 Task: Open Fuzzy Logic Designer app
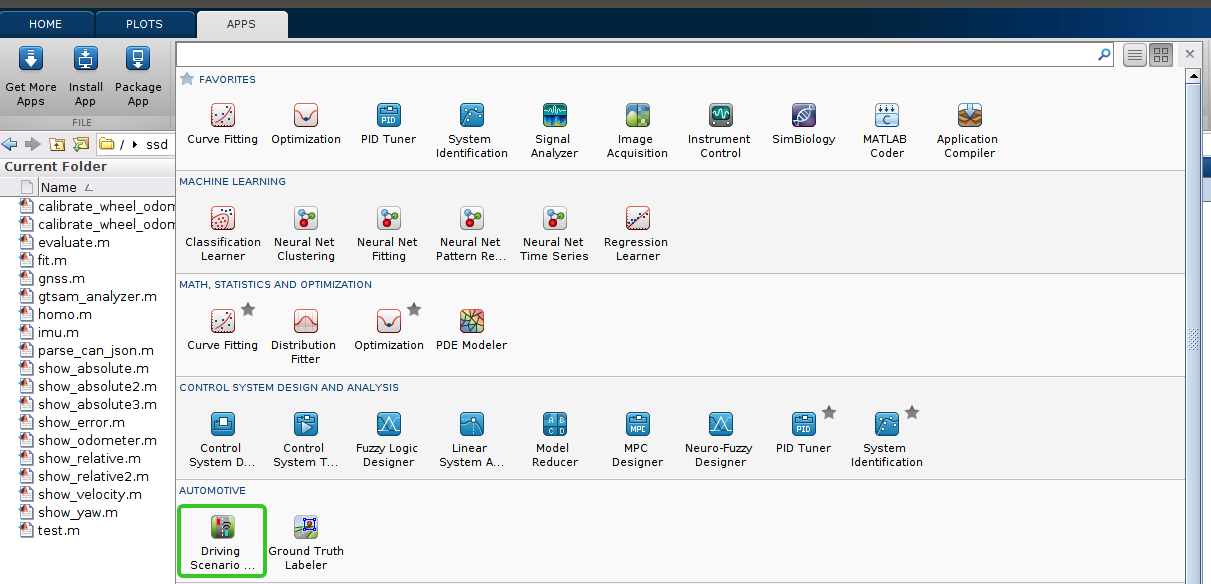(388, 439)
